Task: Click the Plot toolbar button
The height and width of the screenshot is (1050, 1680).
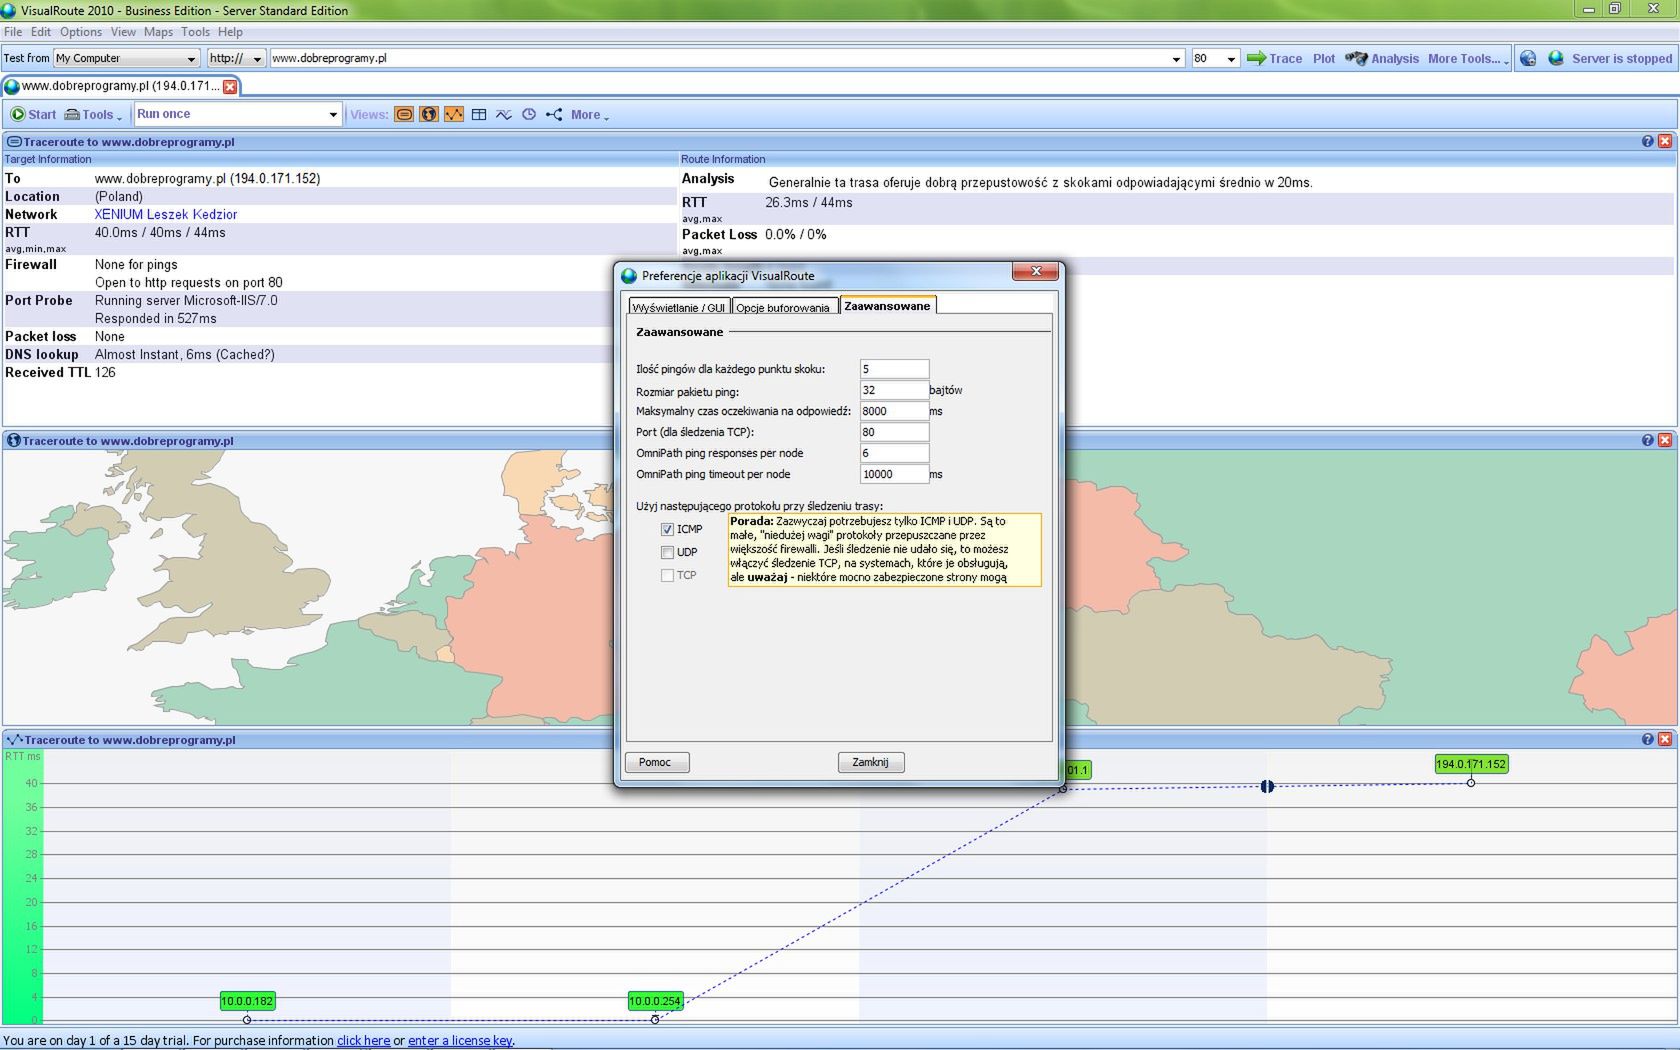Action: [x=1324, y=59]
